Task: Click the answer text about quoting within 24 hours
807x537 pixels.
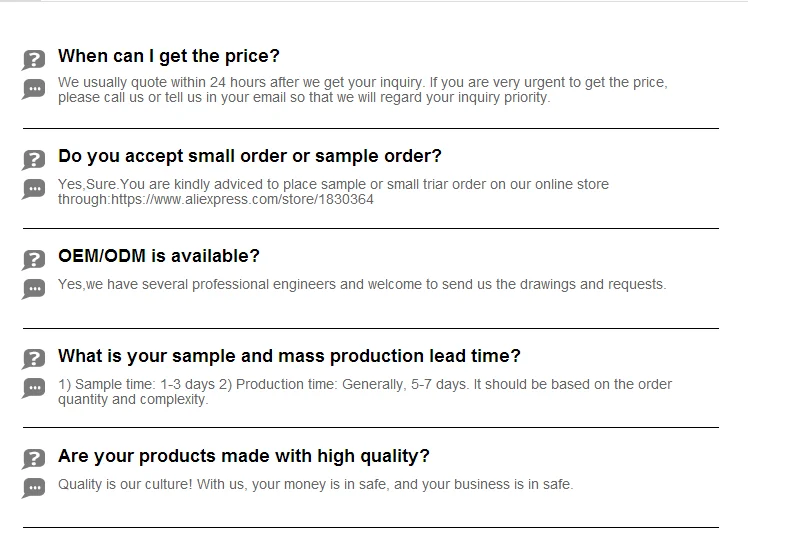Action: pyautogui.click(x=362, y=90)
